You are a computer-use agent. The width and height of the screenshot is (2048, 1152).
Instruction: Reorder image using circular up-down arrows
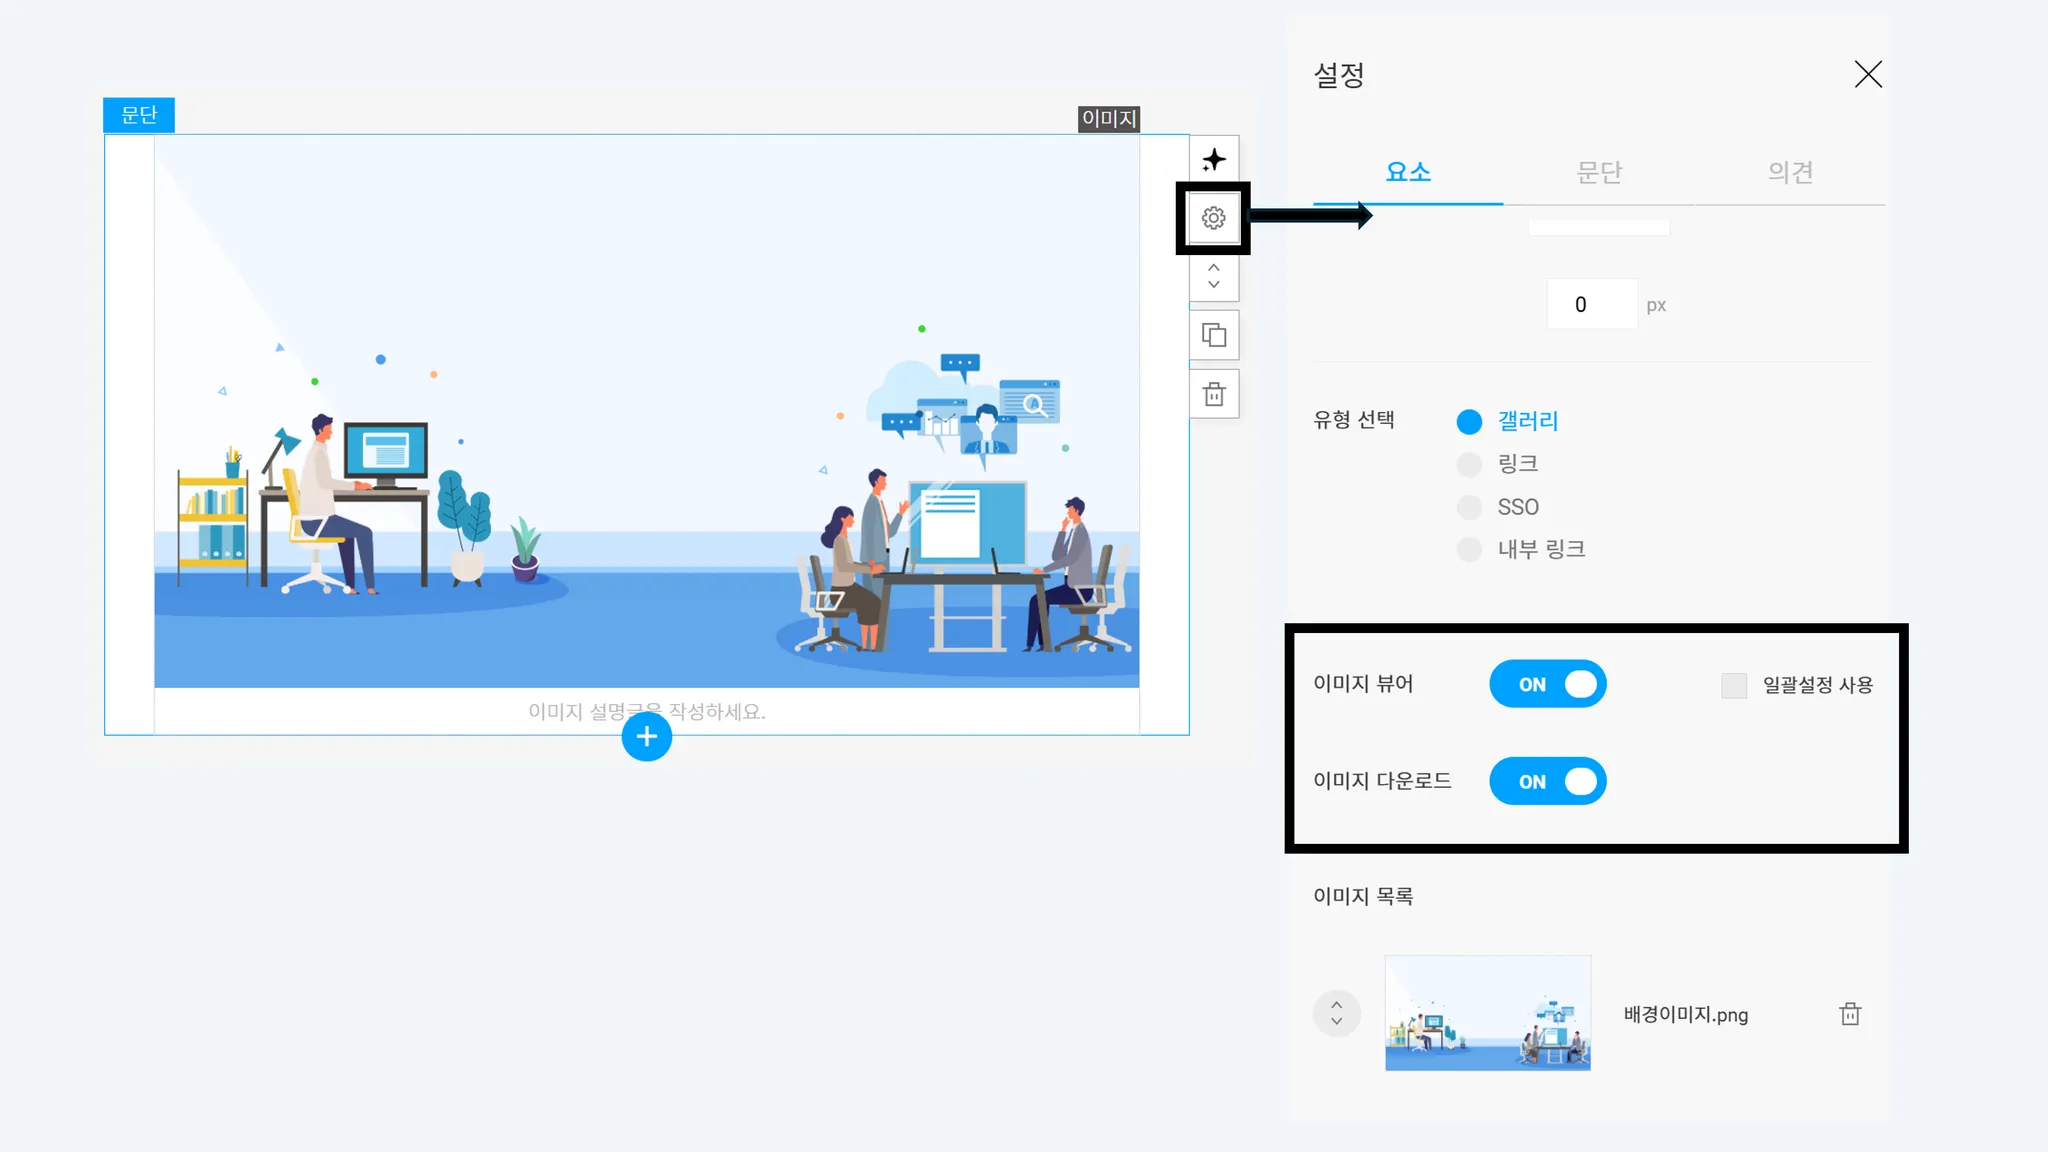click(x=1337, y=1014)
